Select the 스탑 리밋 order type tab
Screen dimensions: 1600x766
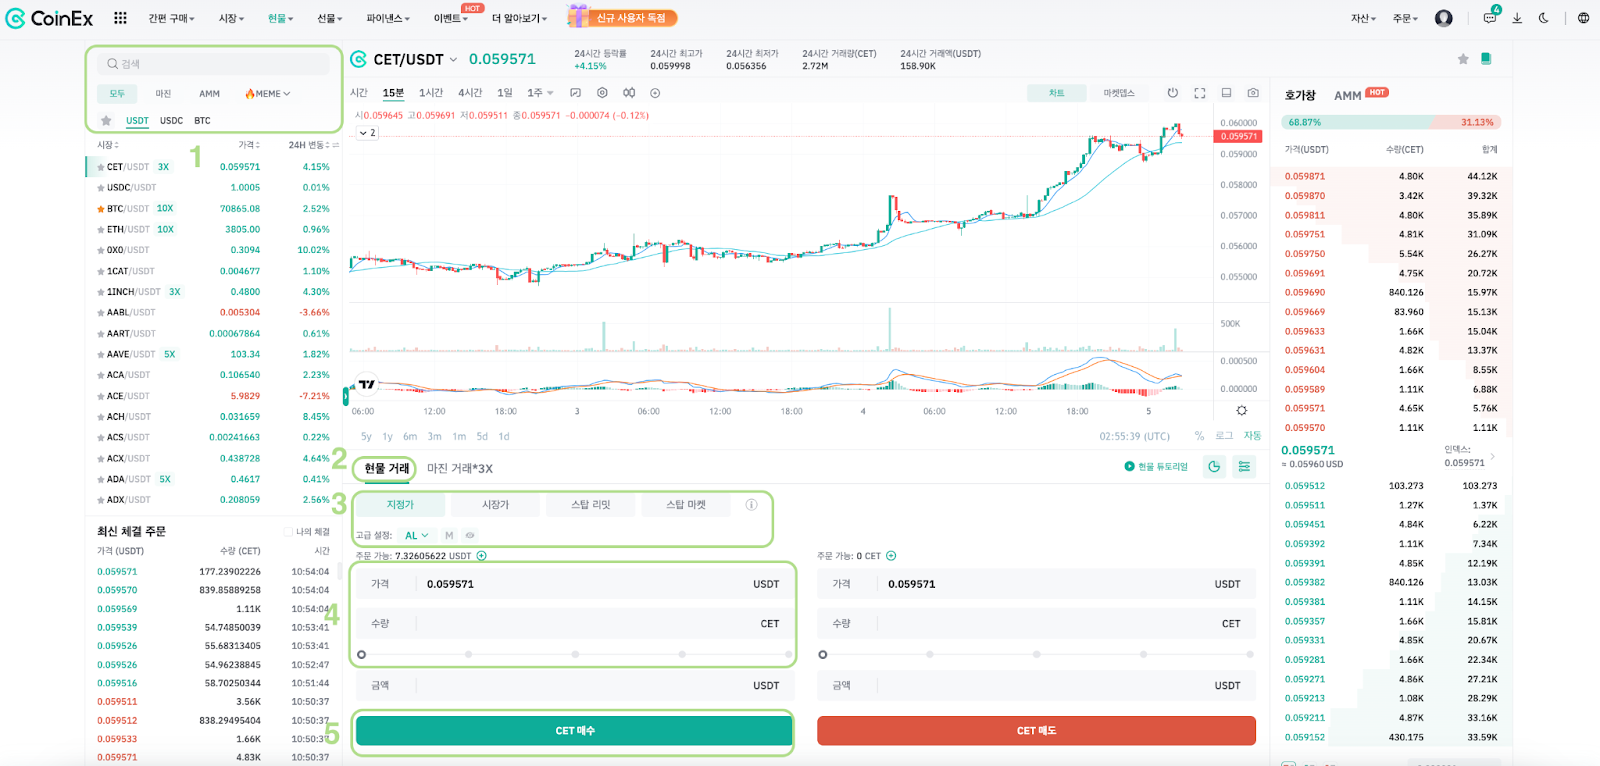590,505
